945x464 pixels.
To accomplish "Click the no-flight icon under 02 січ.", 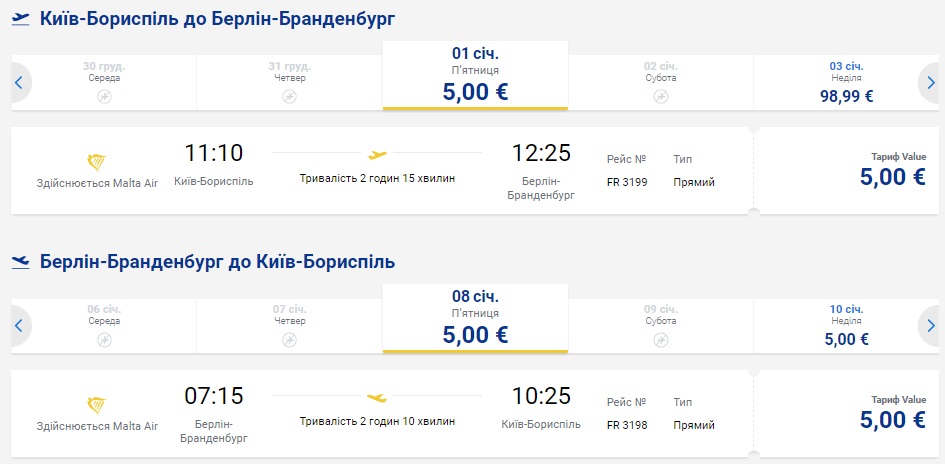I will click(660, 96).
